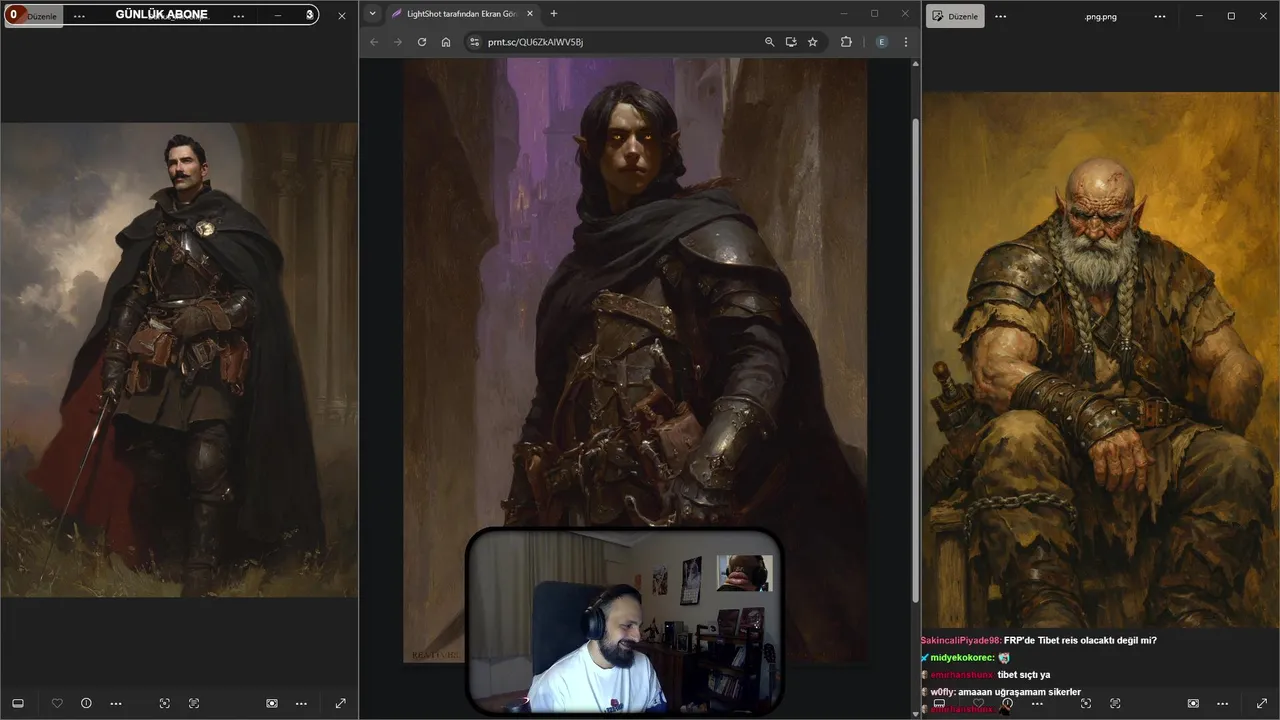Open more options beside right viewer's info icon

tap(1037, 704)
